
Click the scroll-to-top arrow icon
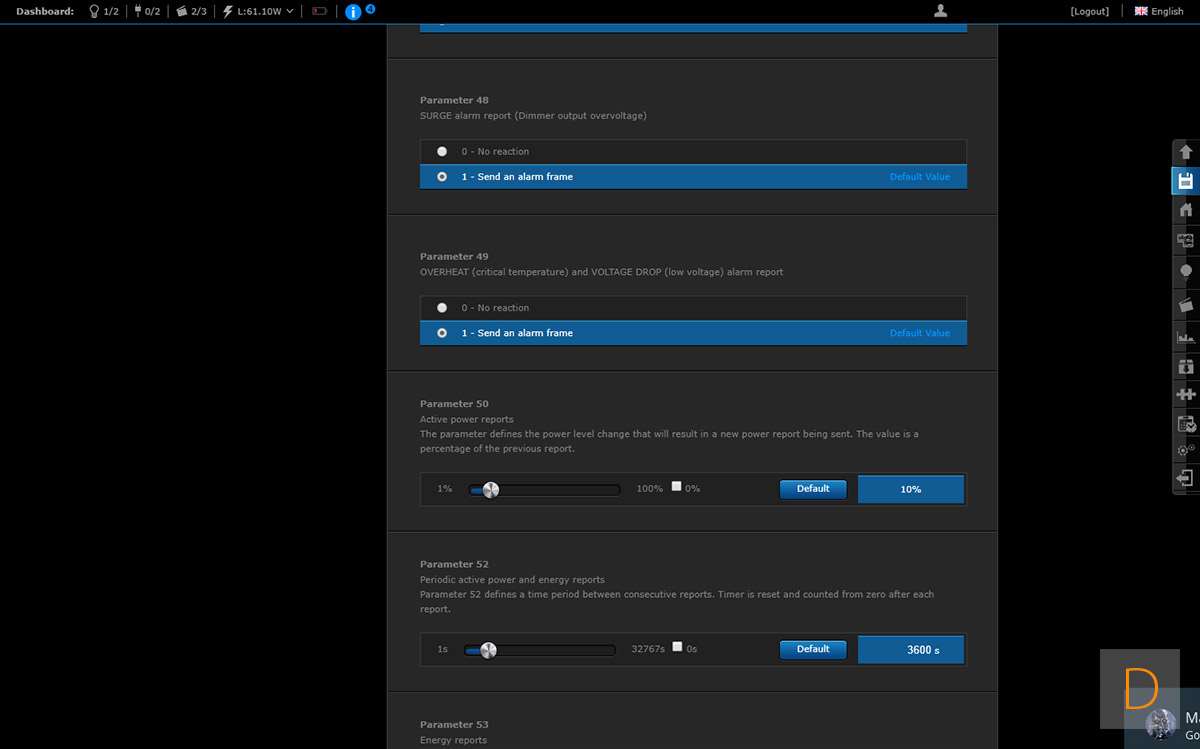tap(1186, 152)
